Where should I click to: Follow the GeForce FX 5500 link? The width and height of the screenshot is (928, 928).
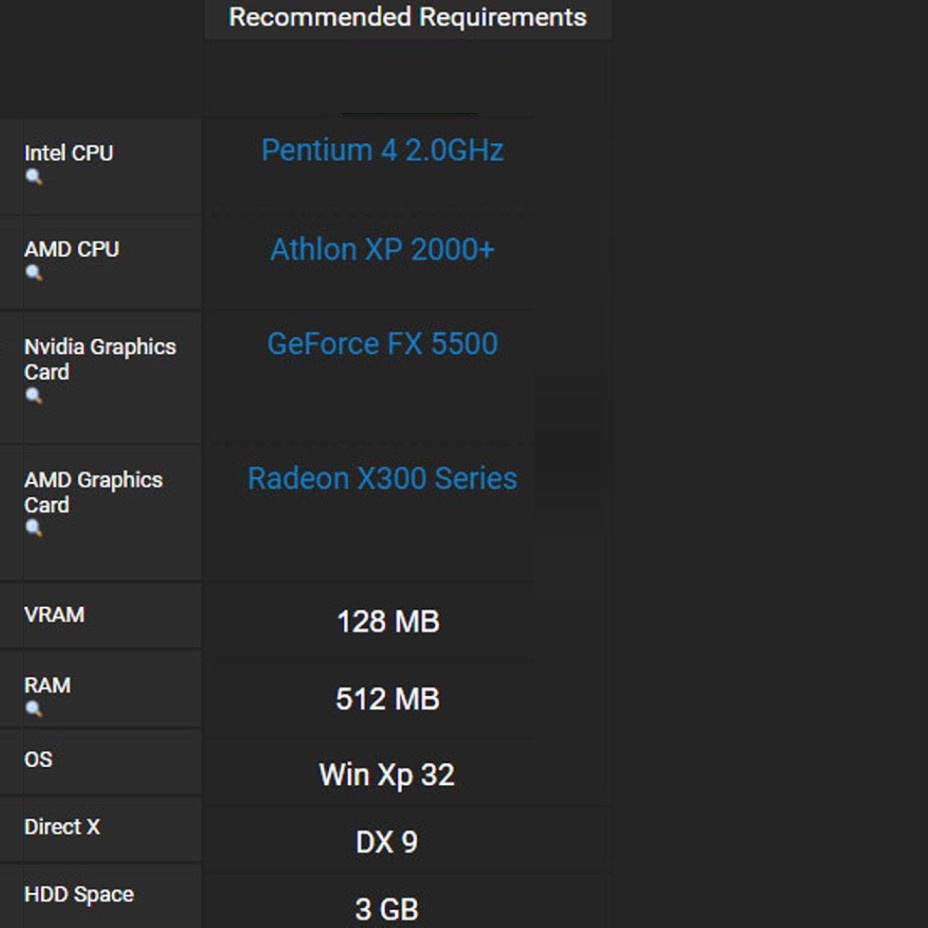[x=382, y=344]
